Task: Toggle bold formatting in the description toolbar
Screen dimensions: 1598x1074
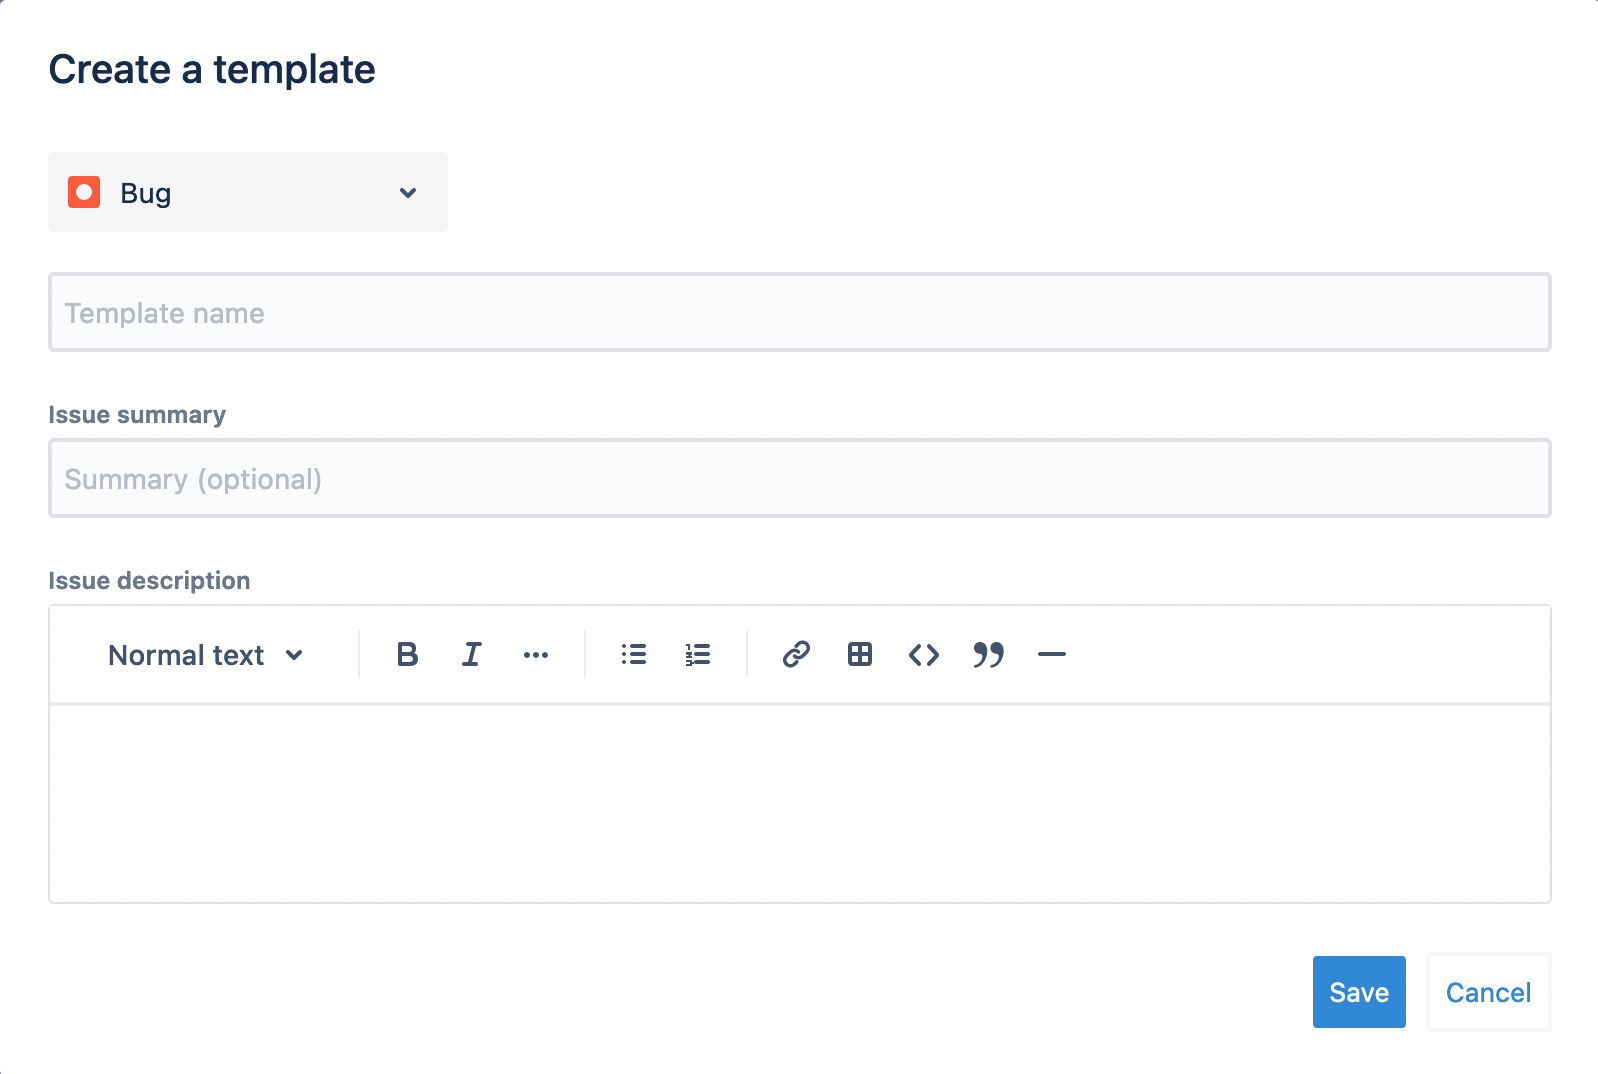Action: (406, 655)
